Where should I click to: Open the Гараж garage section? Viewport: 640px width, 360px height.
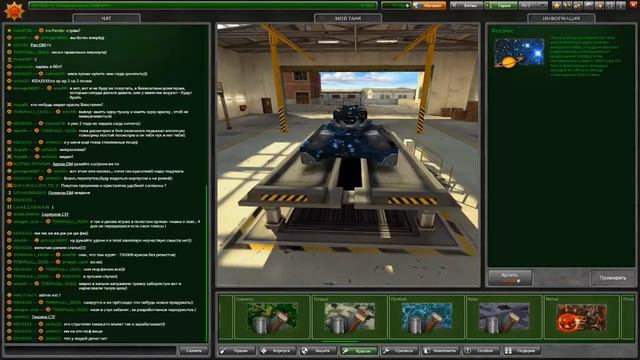click(500, 5)
